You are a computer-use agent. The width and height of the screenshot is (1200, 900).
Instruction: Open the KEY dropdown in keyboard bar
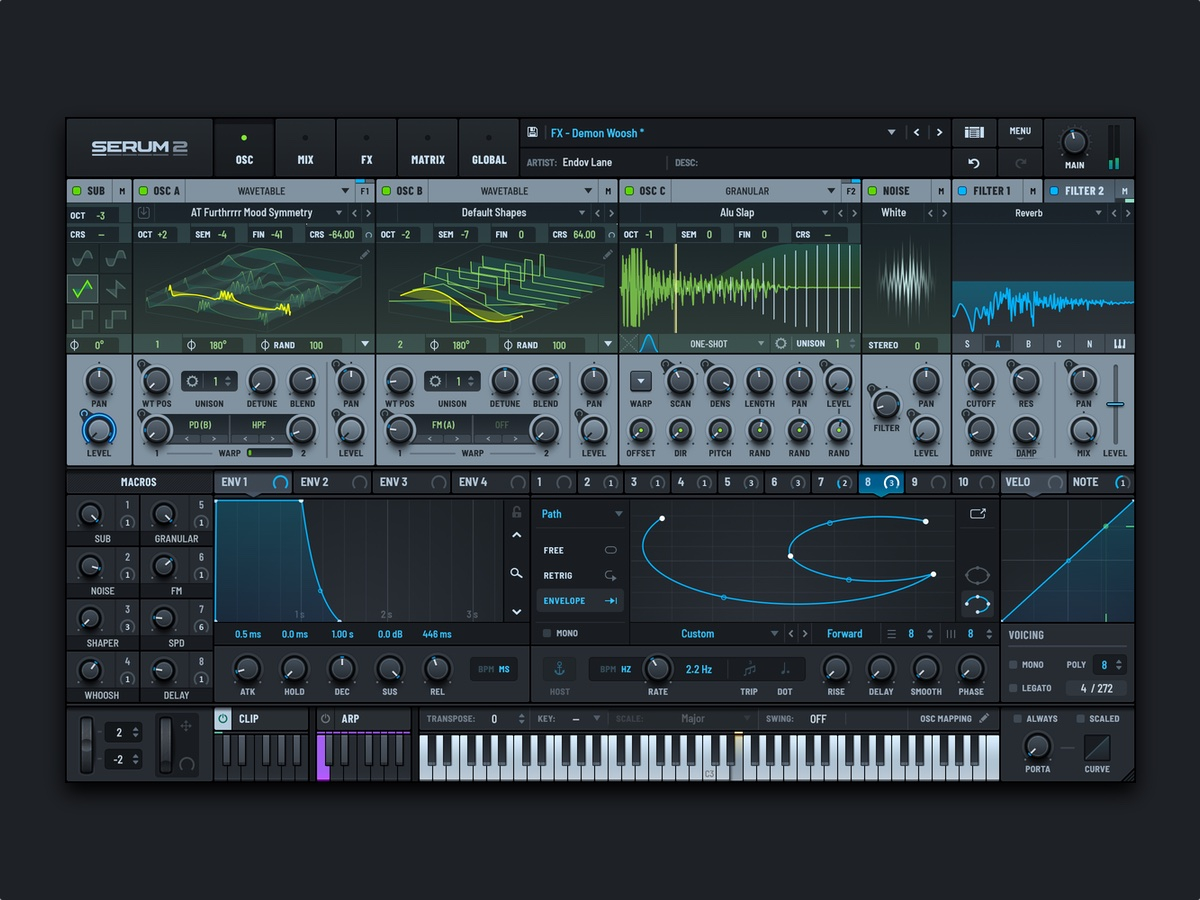point(597,719)
